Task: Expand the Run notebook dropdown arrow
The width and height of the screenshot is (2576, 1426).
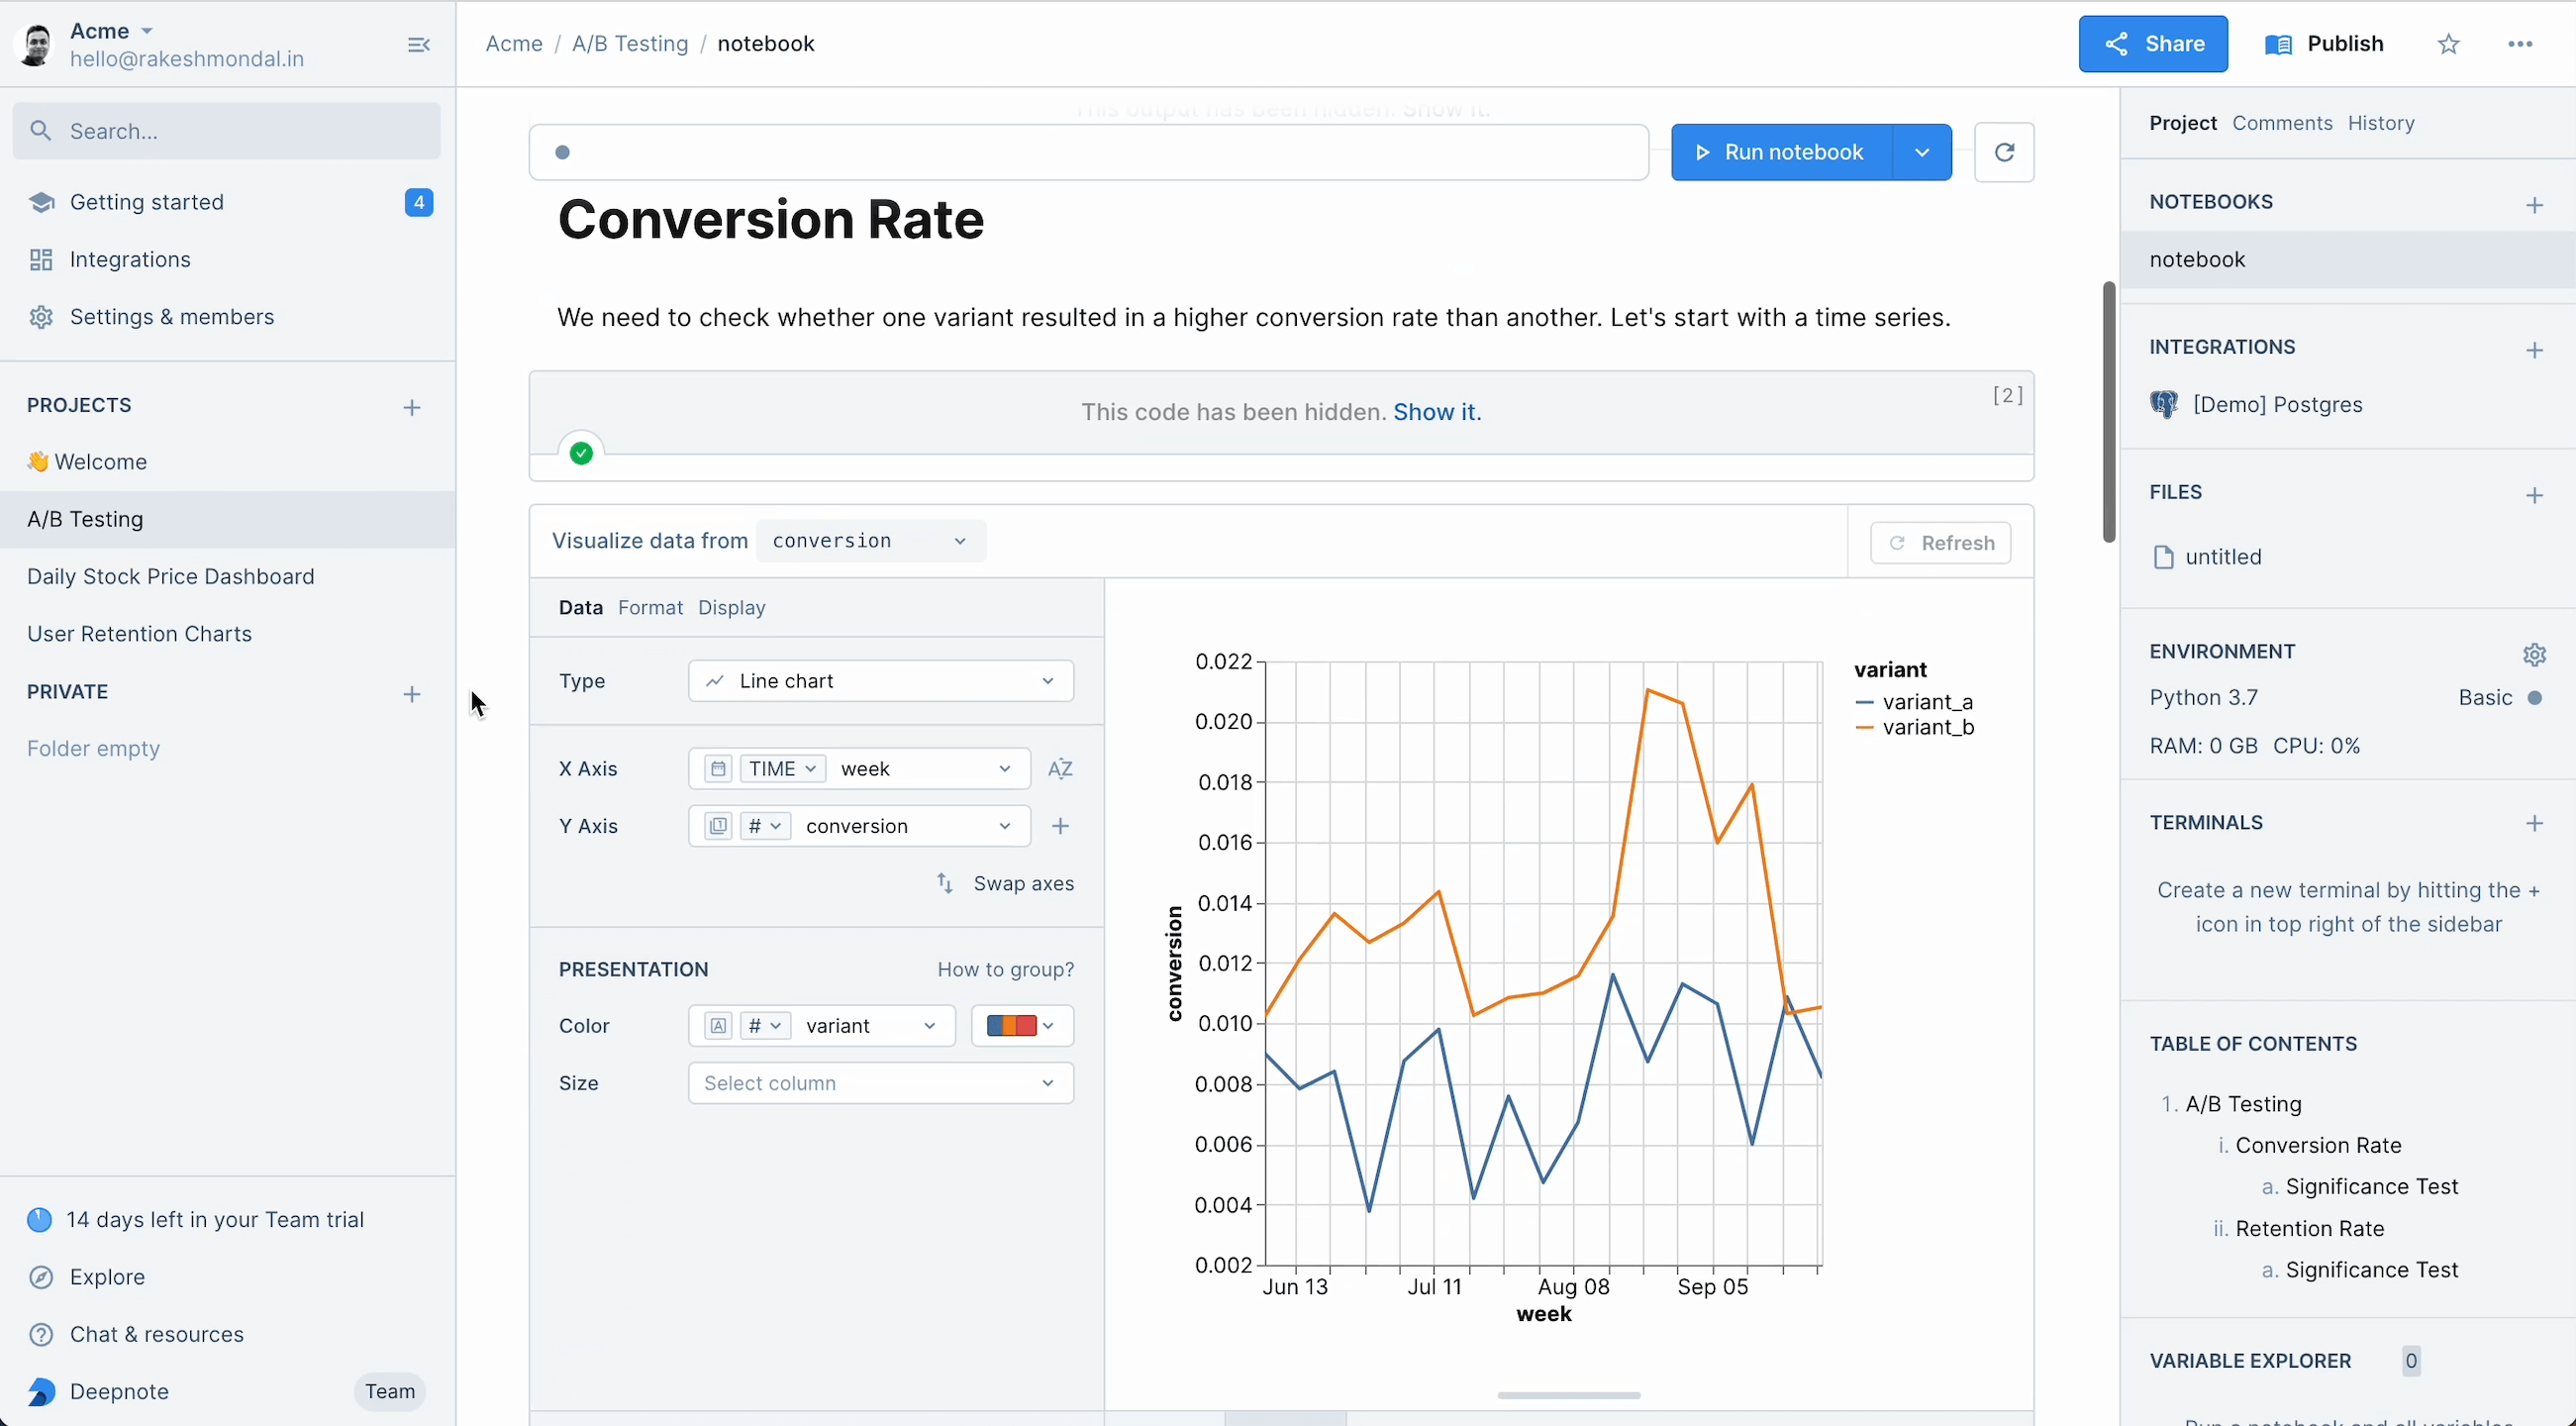Action: click(1921, 152)
